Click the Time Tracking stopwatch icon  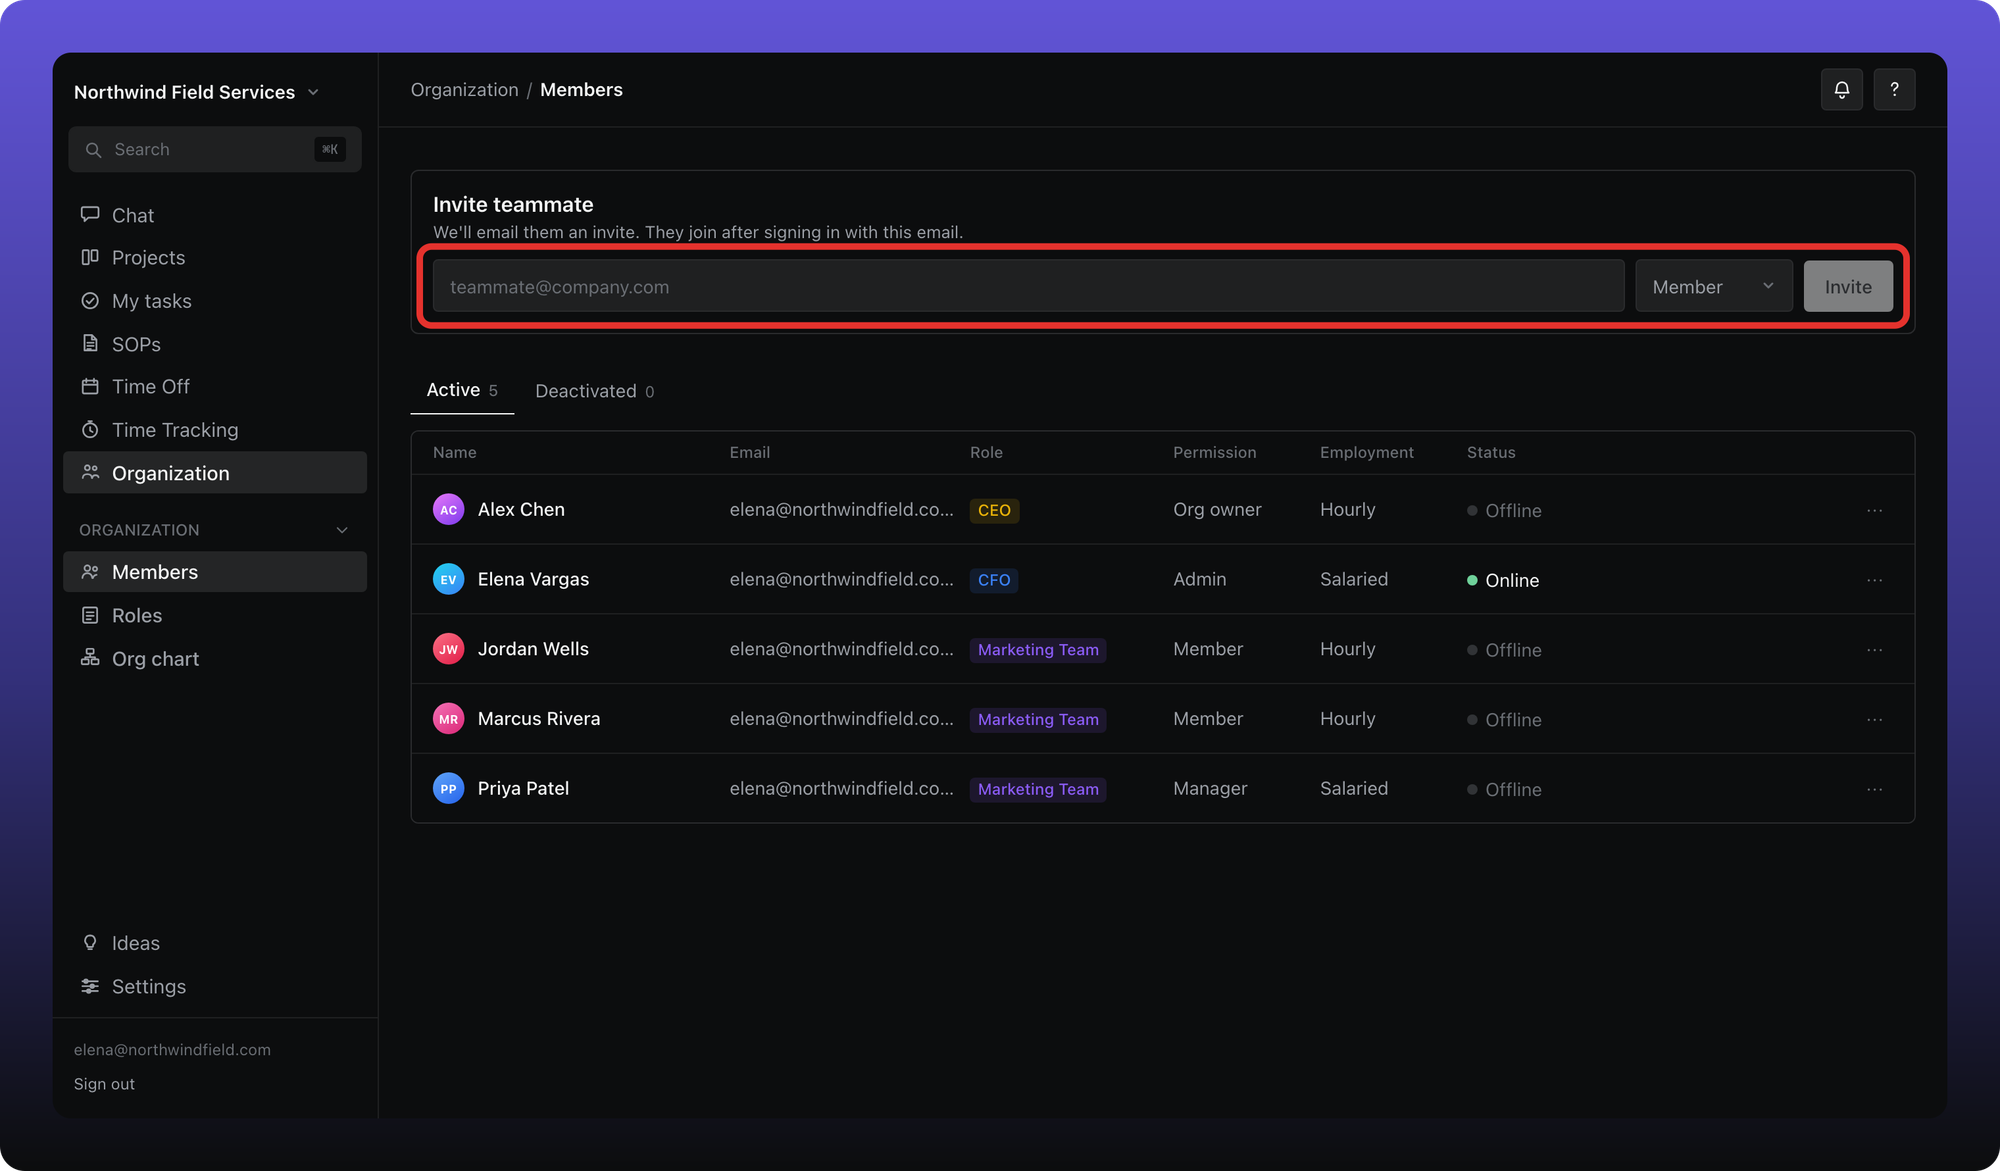click(90, 430)
